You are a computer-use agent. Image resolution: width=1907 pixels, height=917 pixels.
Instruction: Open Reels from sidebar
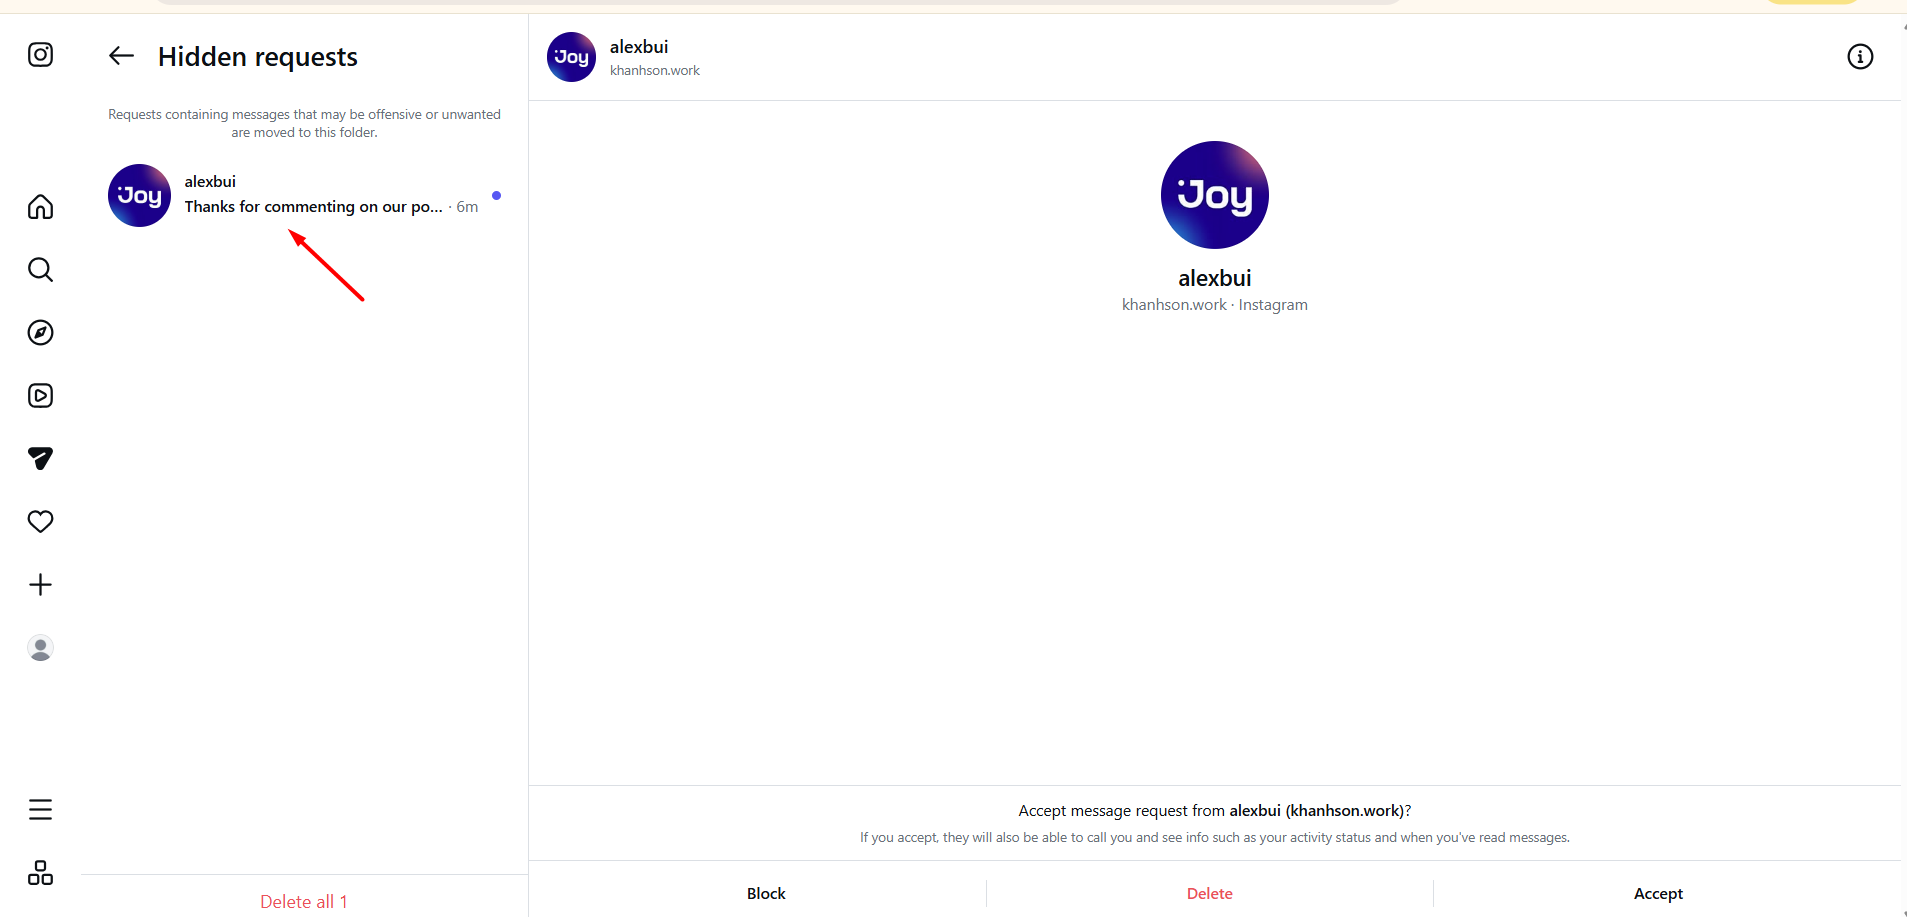(40, 396)
